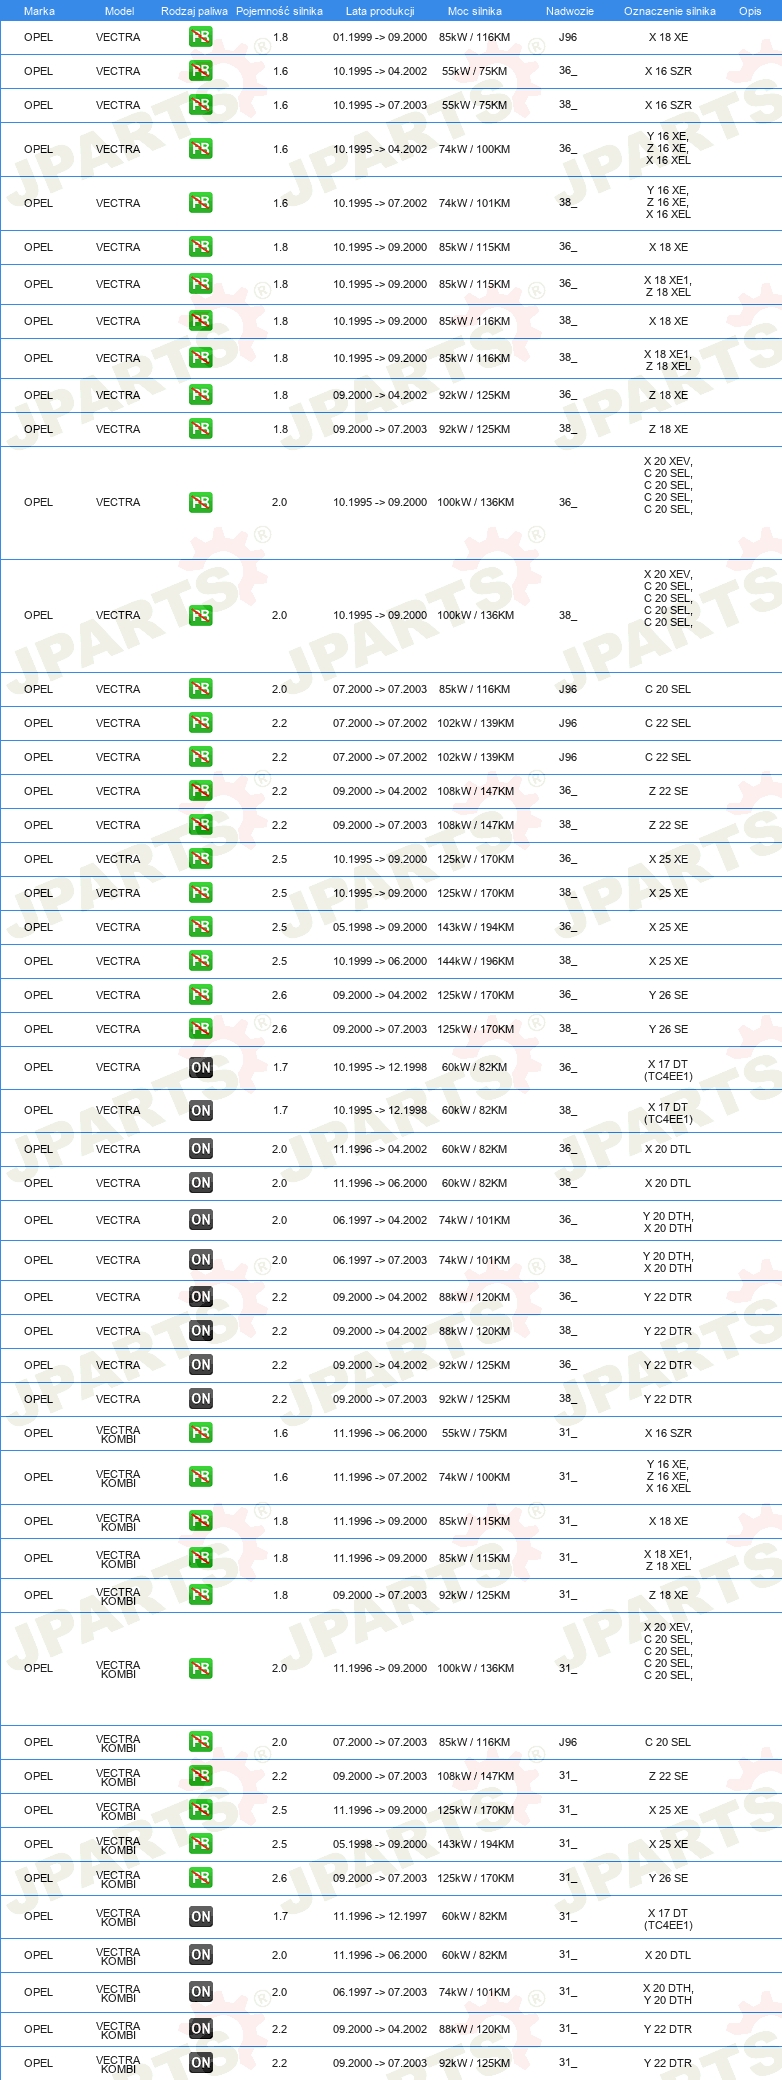Click diesel ON icon in Y 22 DTR 92kW 38_ row
The height and width of the screenshot is (2080, 782).
(201, 1399)
